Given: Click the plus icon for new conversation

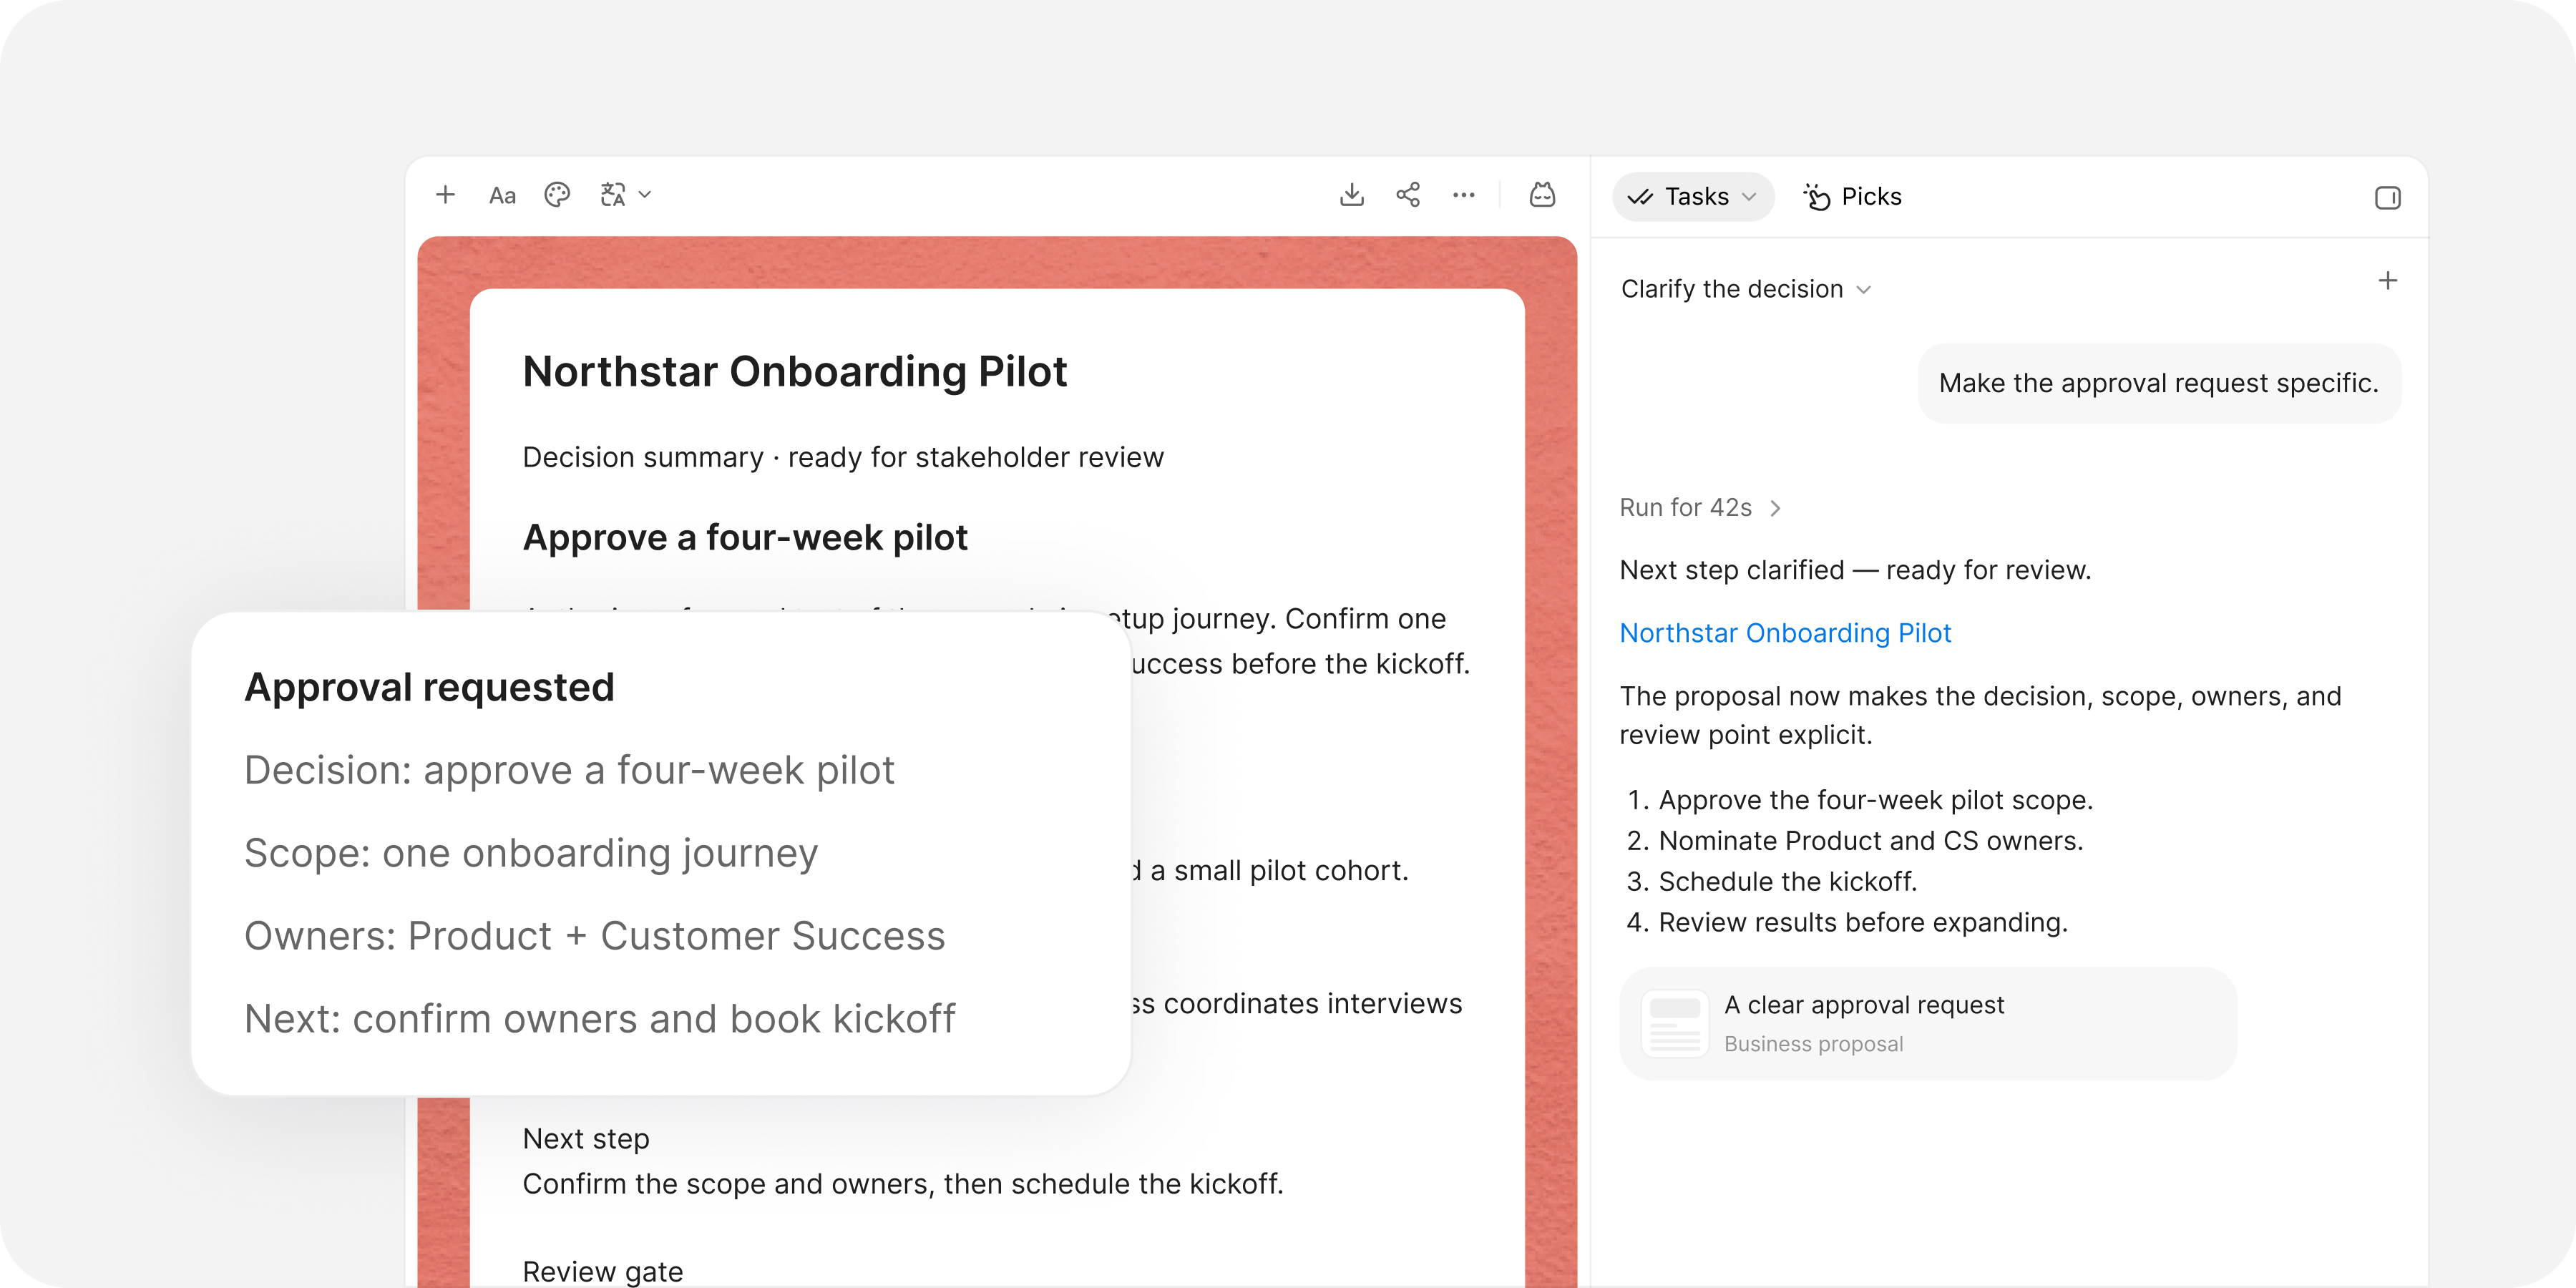Looking at the screenshot, I should (2387, 281).
